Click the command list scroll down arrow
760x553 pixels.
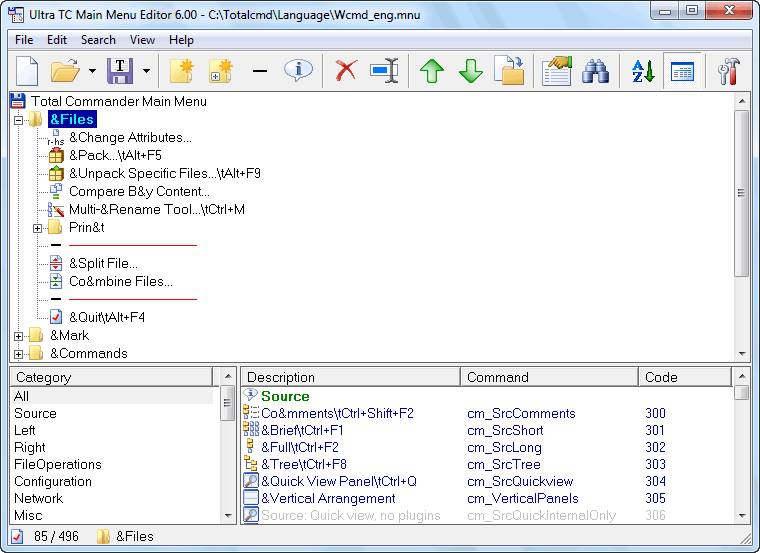742,516
